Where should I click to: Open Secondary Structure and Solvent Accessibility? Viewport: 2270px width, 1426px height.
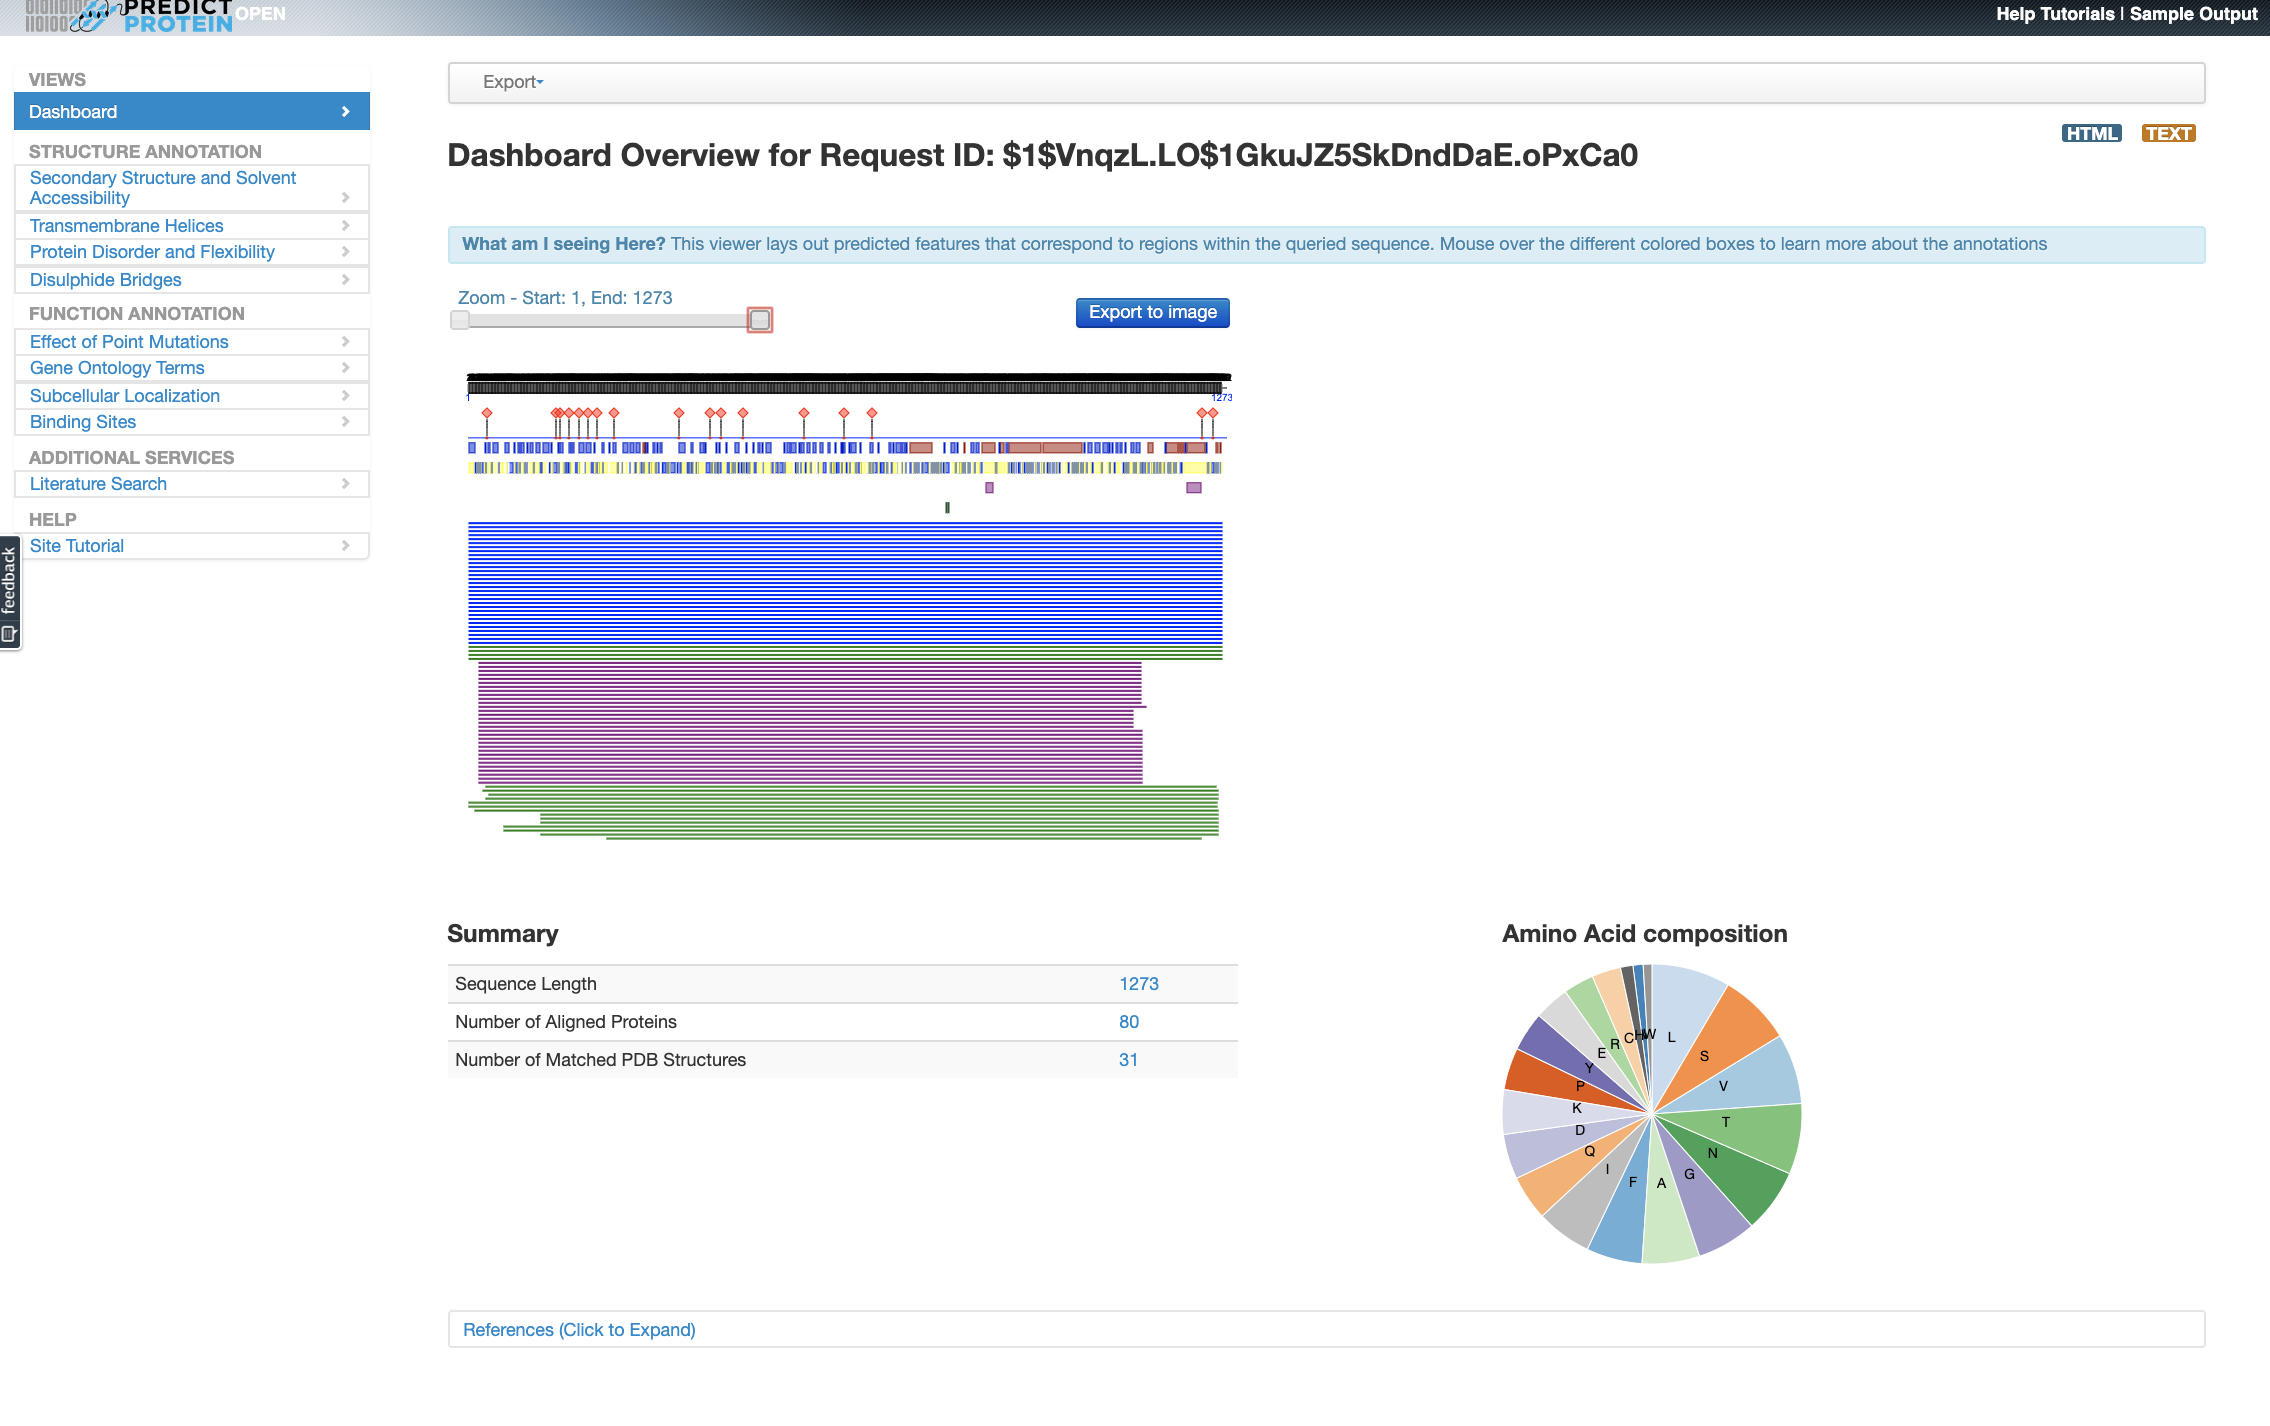point(163,187)
